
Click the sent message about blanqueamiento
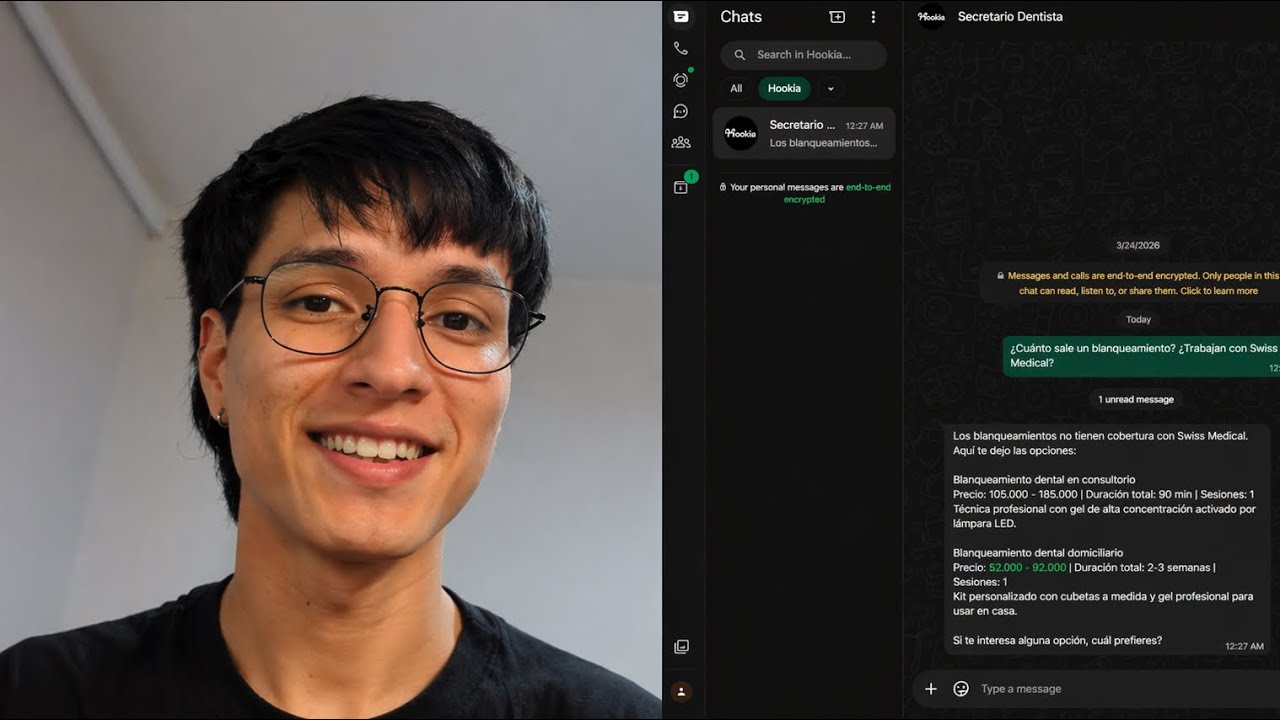[x=1142, y=356]
